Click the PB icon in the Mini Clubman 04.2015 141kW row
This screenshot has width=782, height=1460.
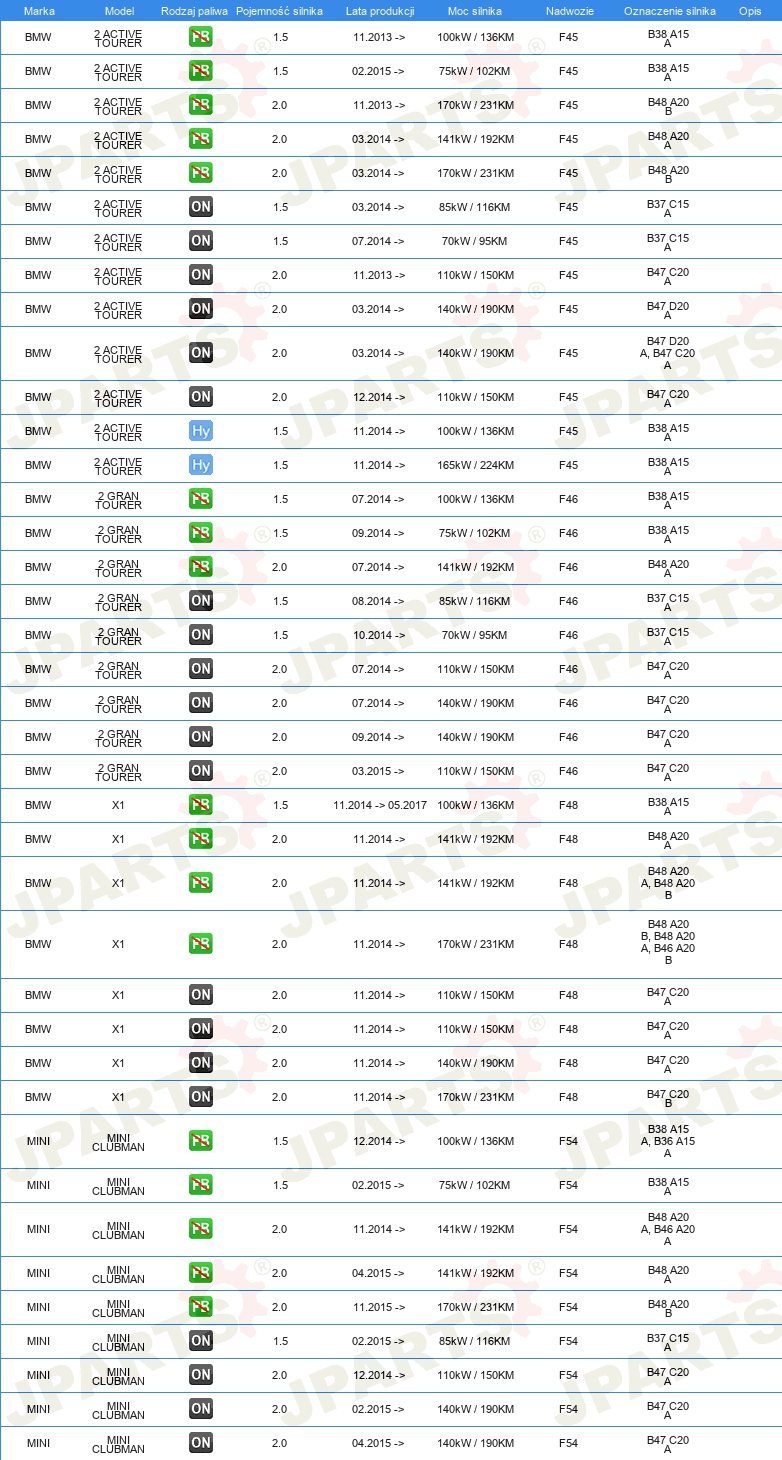tap(201, 1273)
